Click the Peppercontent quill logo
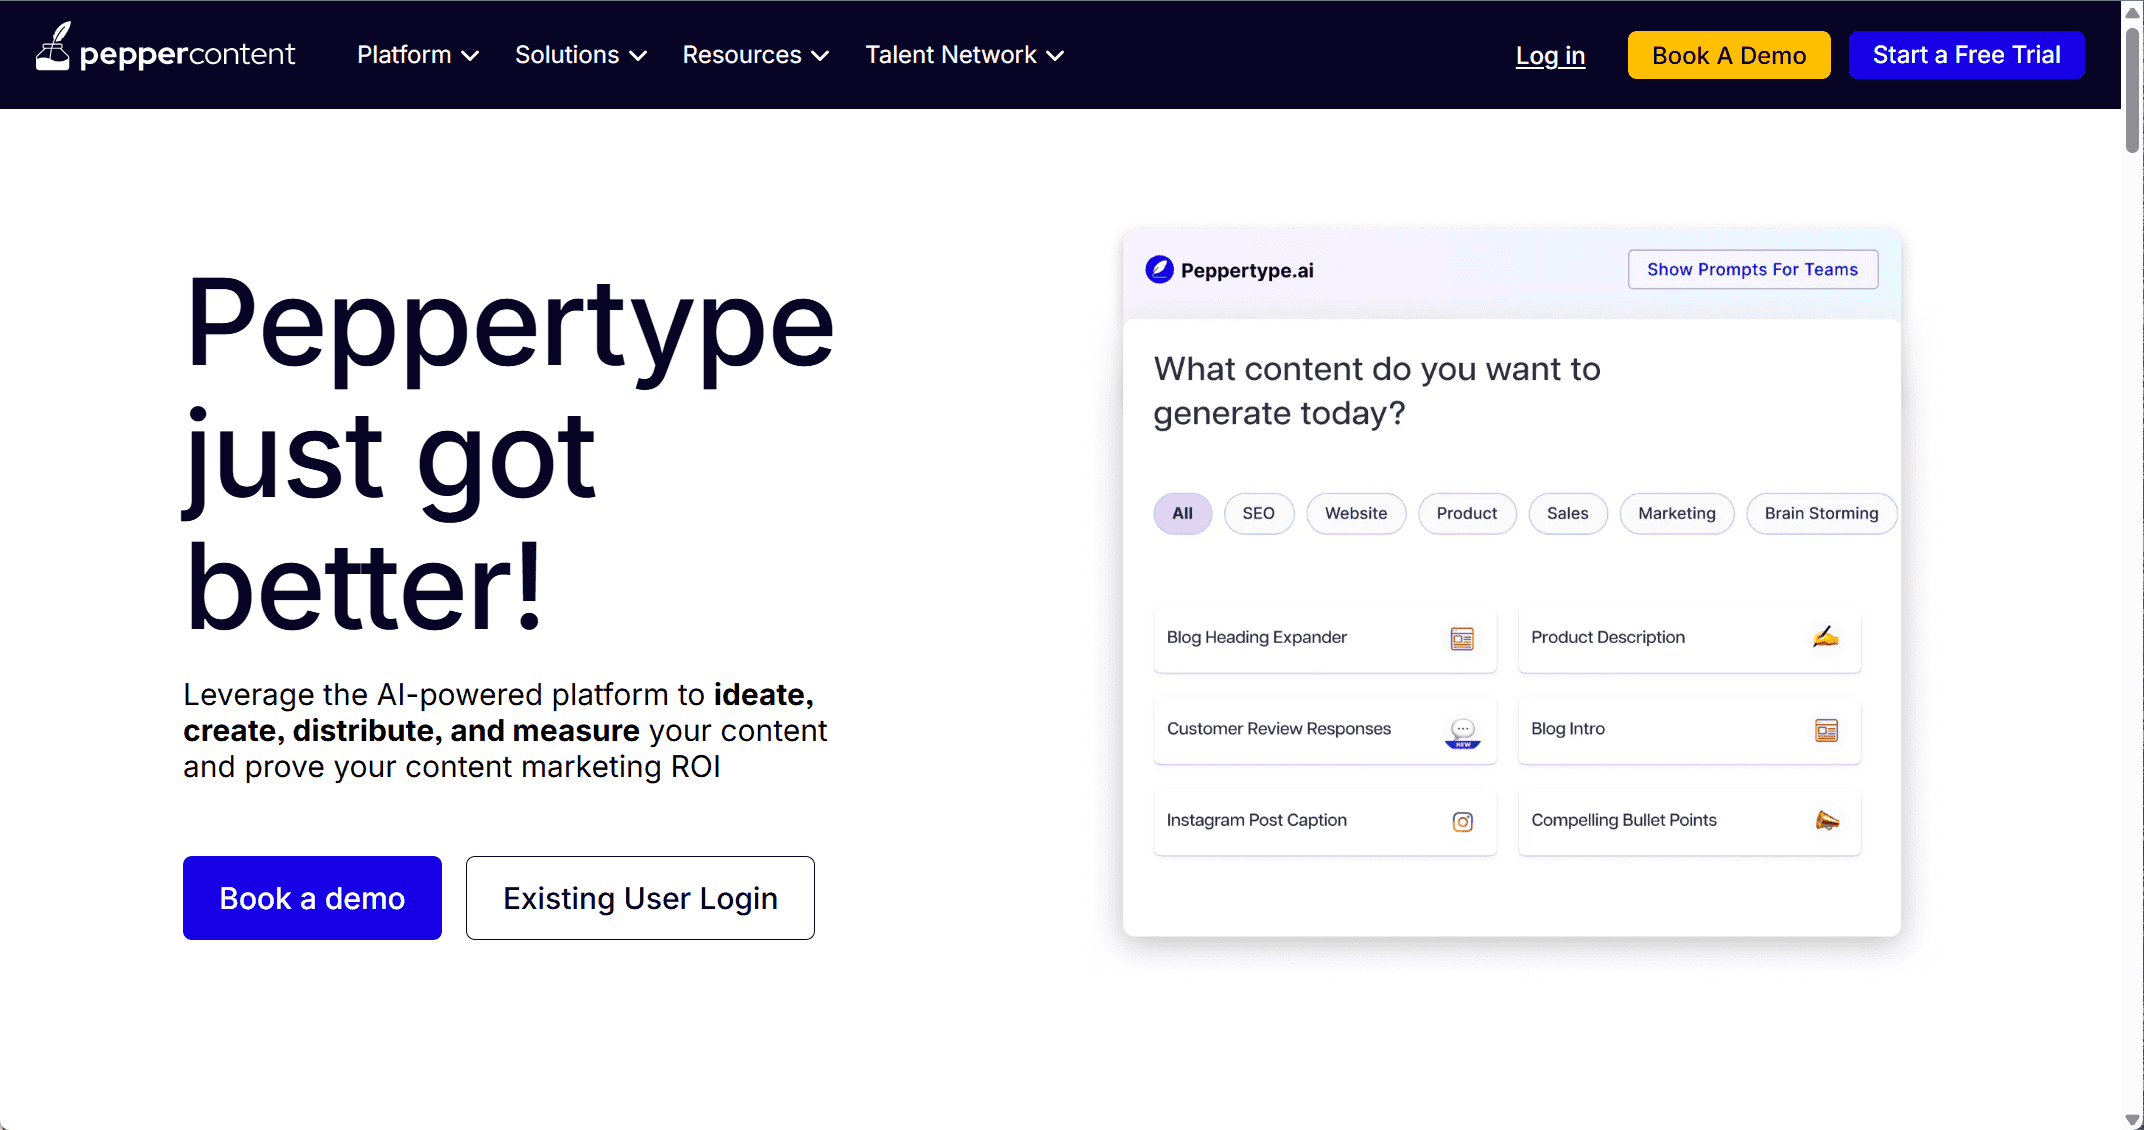Screen dimensions: 2144x1130 (x=54, y=46)
